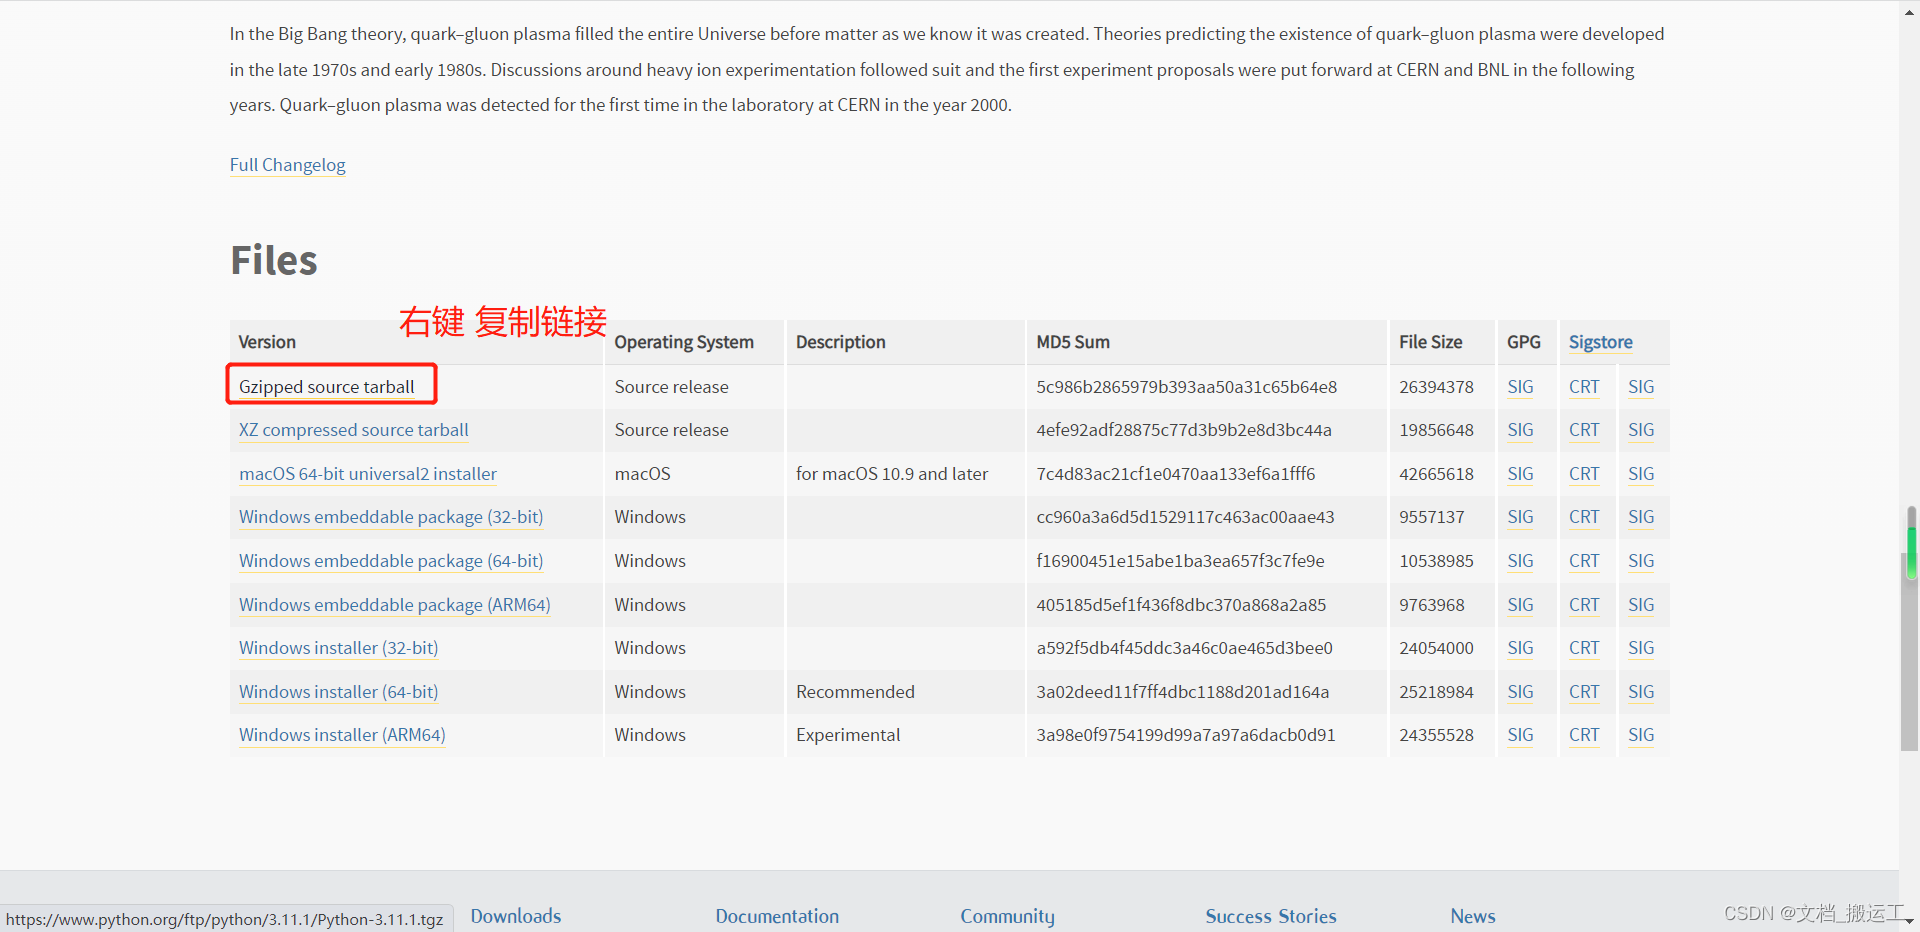This screenshot has height=932, width=1920.
Task: Open GPG SIG for macOS installer row
Action: tap(1520, 474)
